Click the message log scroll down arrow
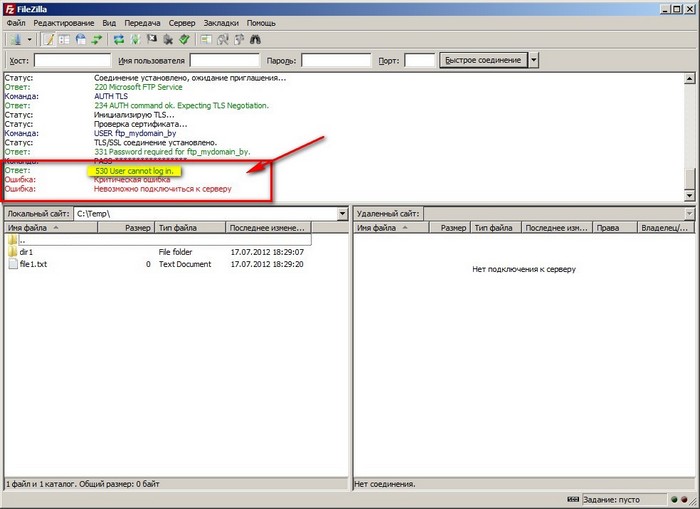The height and width of the screenshot is (509, 700). tap(690, 195)
